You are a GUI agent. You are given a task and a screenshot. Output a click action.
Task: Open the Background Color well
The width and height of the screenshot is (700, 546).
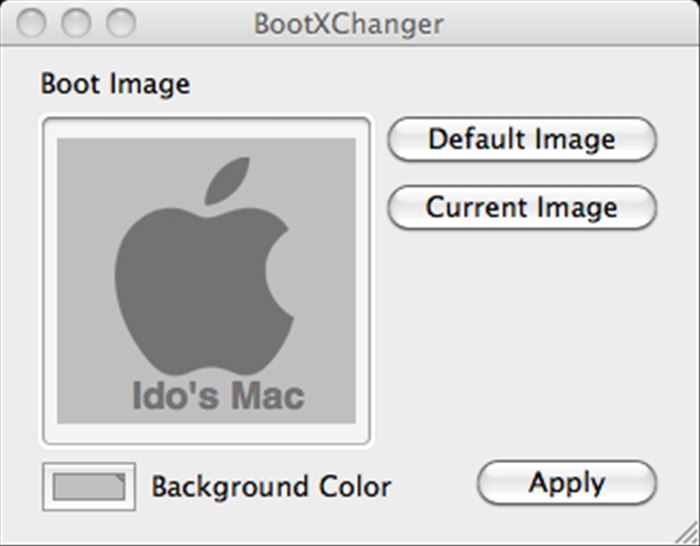coord(89,486)
